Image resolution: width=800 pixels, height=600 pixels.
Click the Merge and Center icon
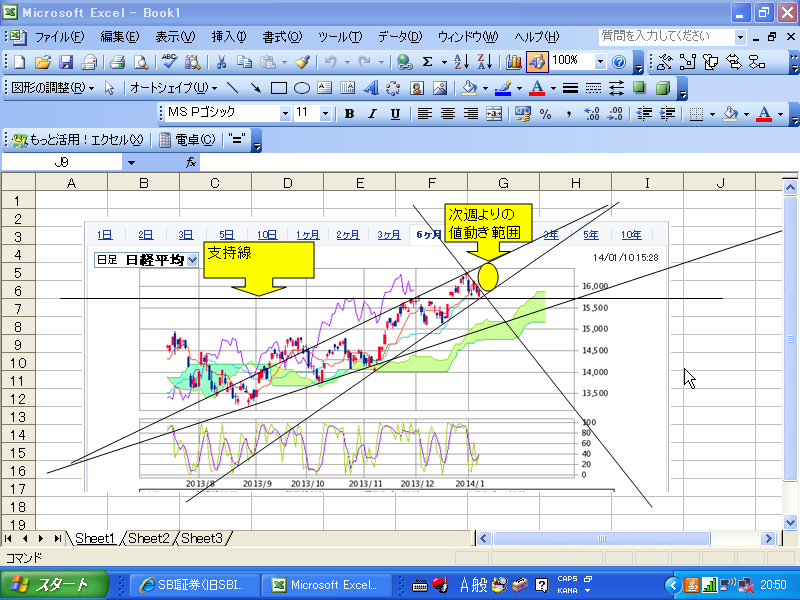tap(494, 114)
